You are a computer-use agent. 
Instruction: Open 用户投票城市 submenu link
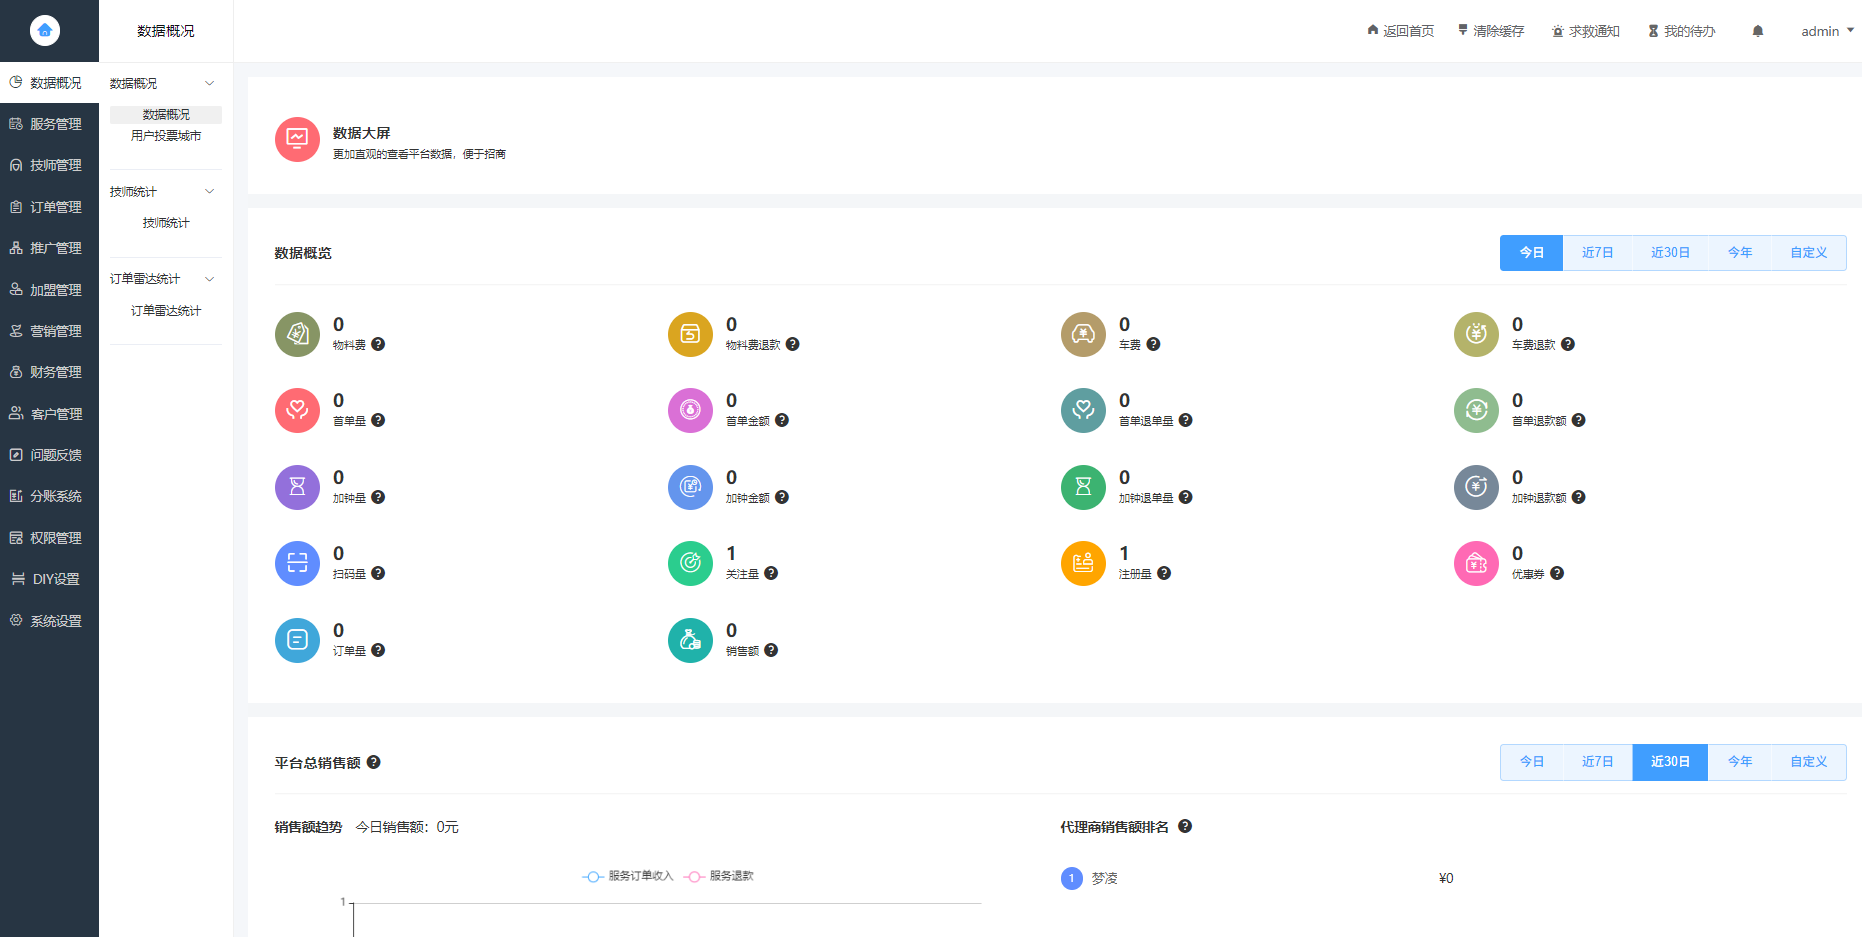click(x=166, y=136)
